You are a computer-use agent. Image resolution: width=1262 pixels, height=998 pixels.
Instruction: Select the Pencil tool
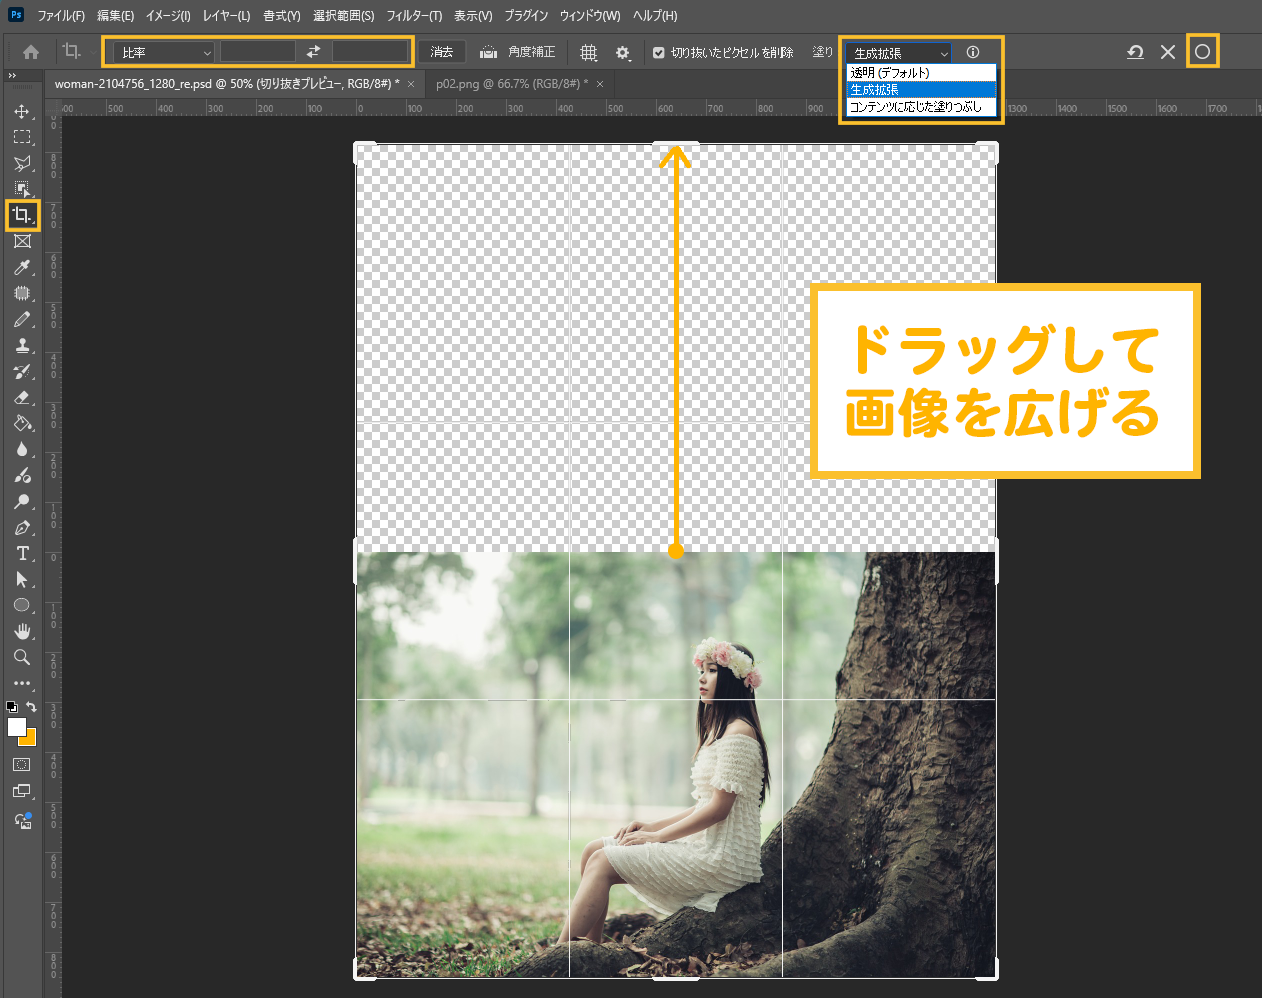(22, 319)
